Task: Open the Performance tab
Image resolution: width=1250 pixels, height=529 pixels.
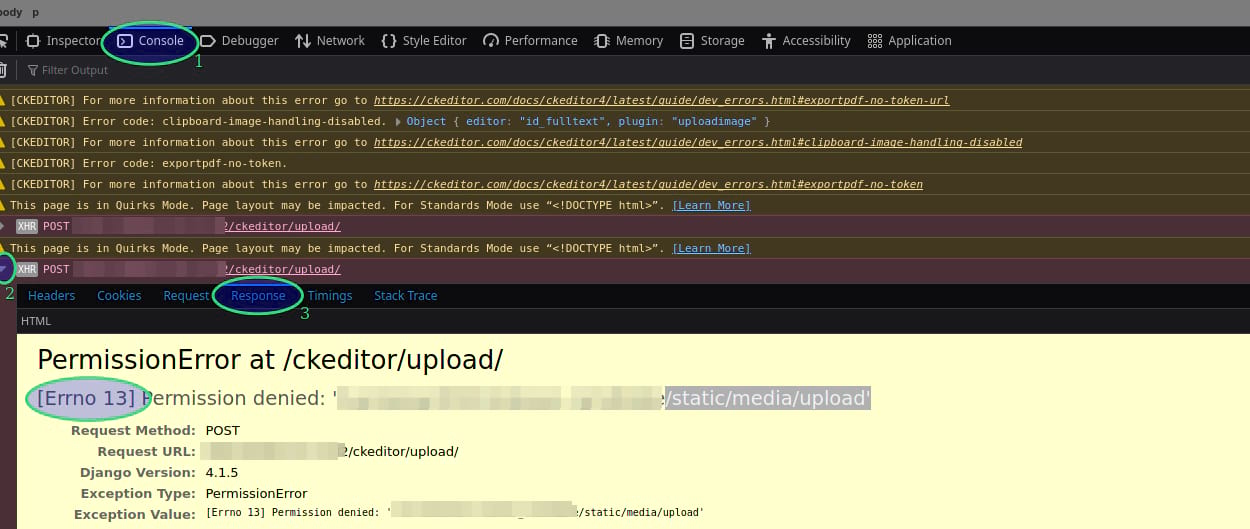Action: pyautogui.click(x=530, y=41)
